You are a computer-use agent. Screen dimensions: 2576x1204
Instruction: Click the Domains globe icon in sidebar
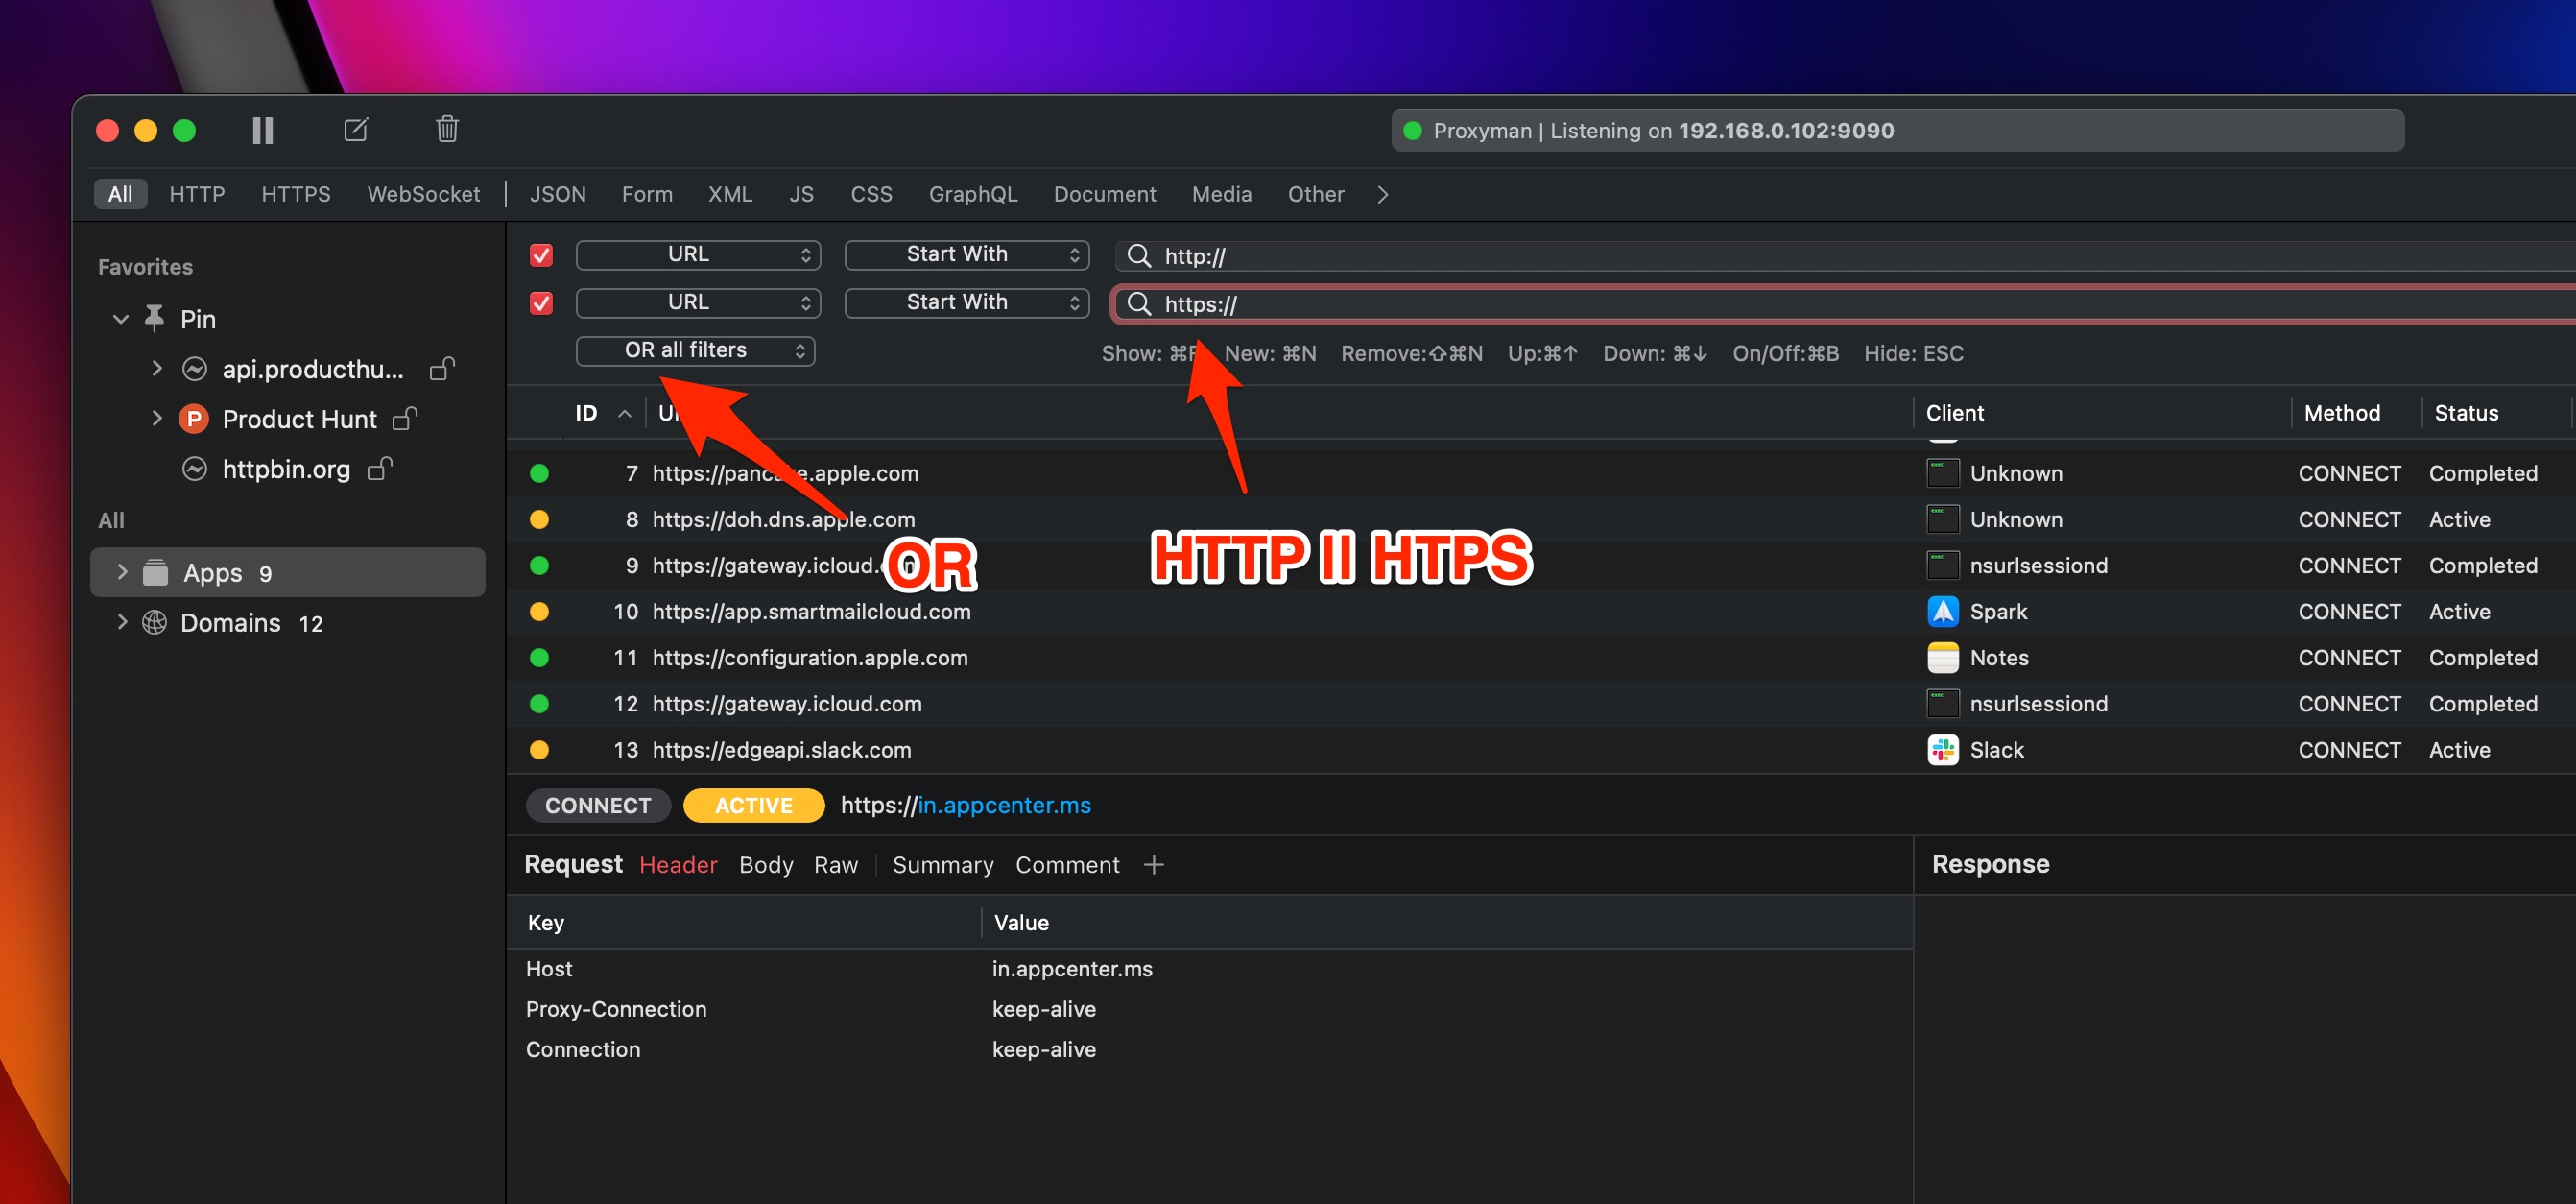click(154, 622)
